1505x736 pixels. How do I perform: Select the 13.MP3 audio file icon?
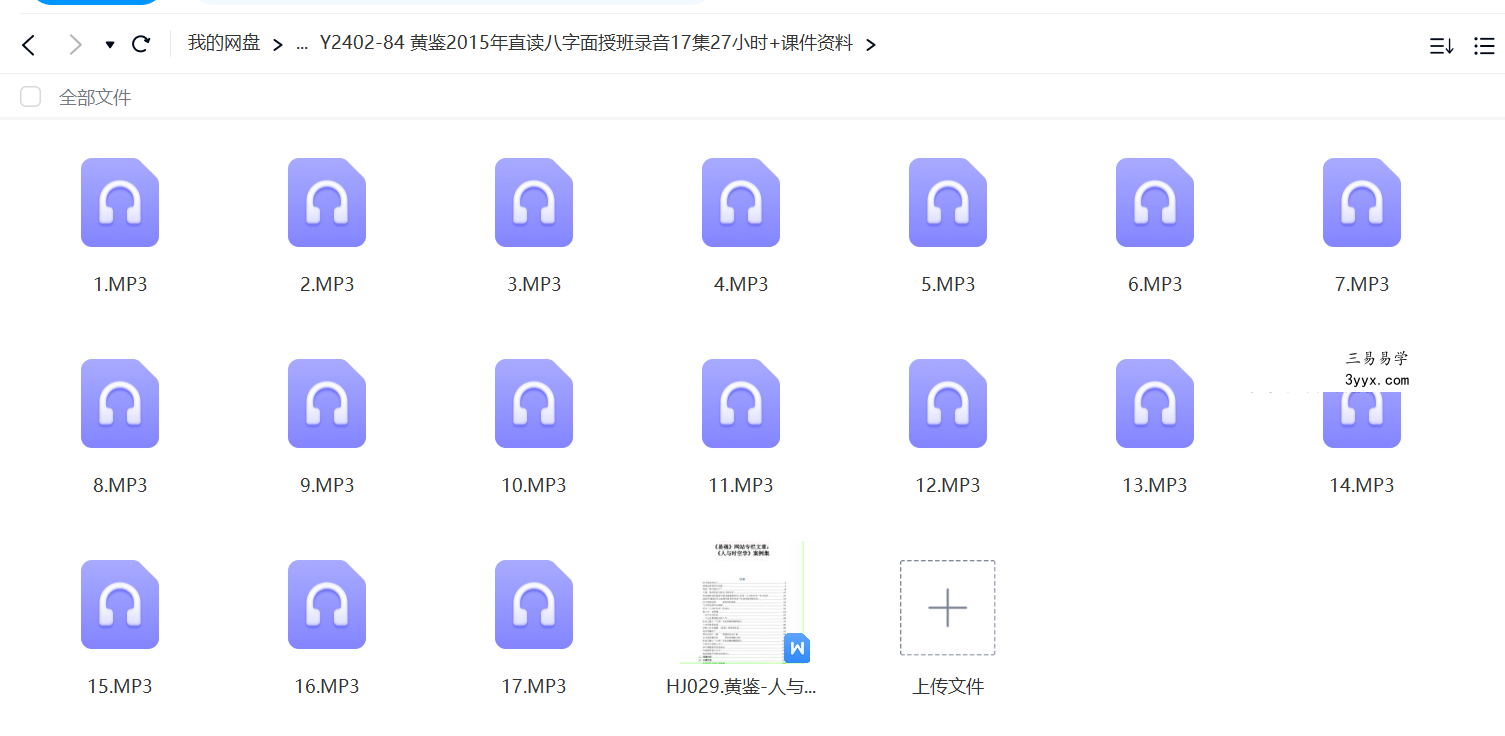pos(1155,403)
